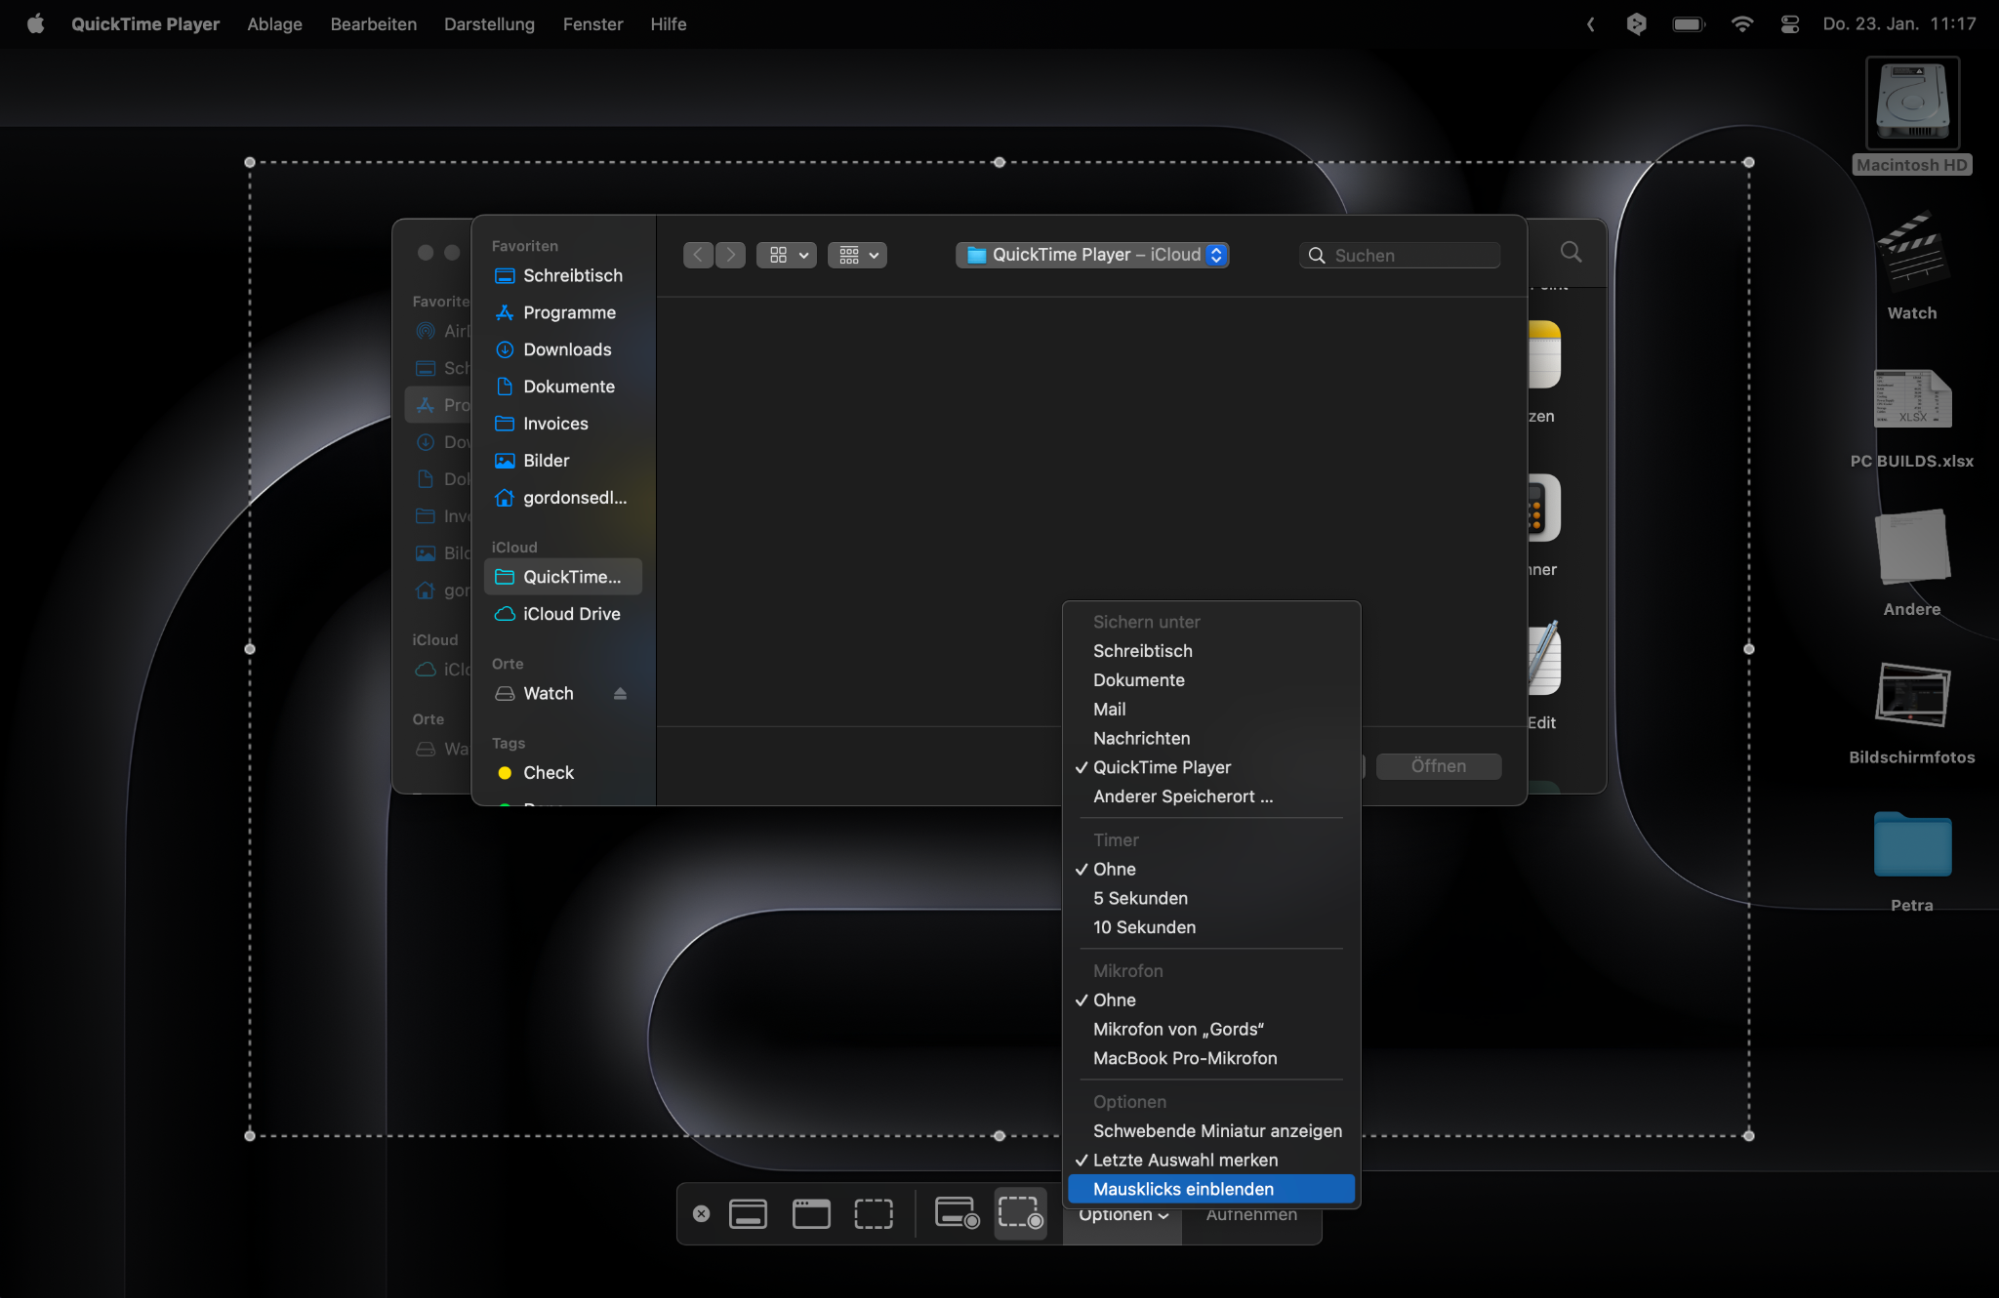Open the Optionen dropdown in toolbar

tap(1123, 1216)
